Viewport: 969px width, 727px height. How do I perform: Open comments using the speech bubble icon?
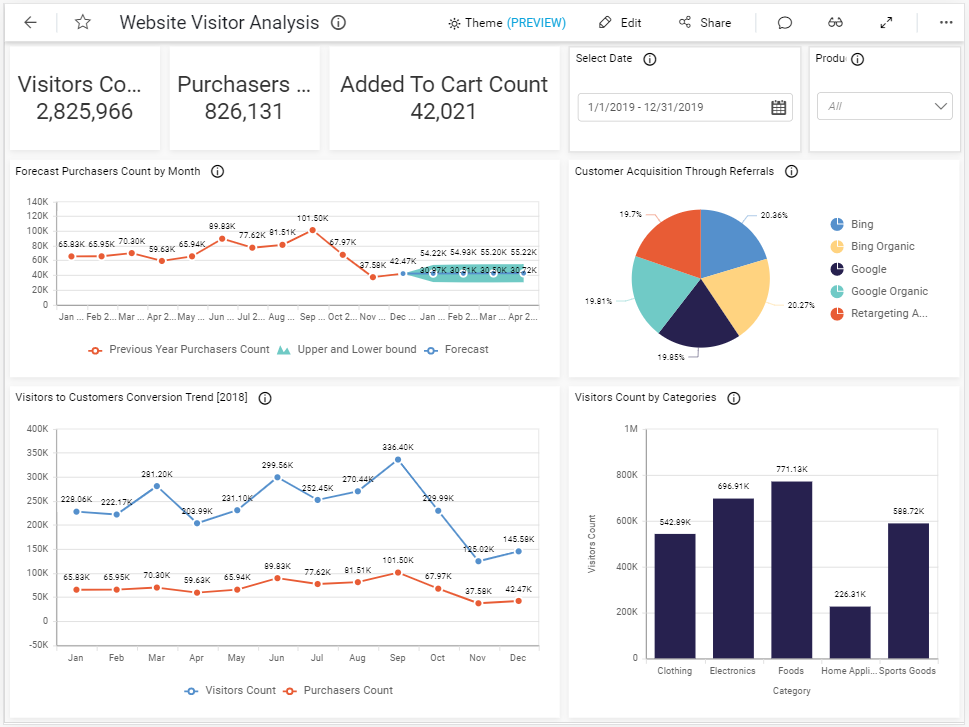click(784, 22)
